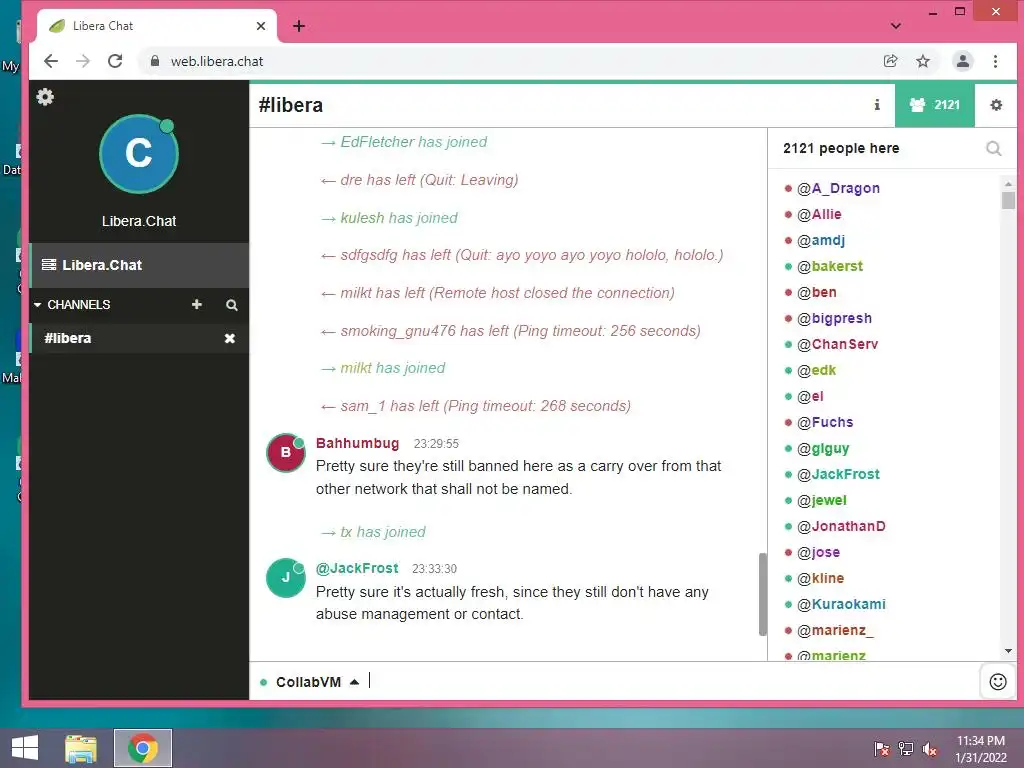Open the taskbar clock showing 11:34 PM

coord(981,749)
